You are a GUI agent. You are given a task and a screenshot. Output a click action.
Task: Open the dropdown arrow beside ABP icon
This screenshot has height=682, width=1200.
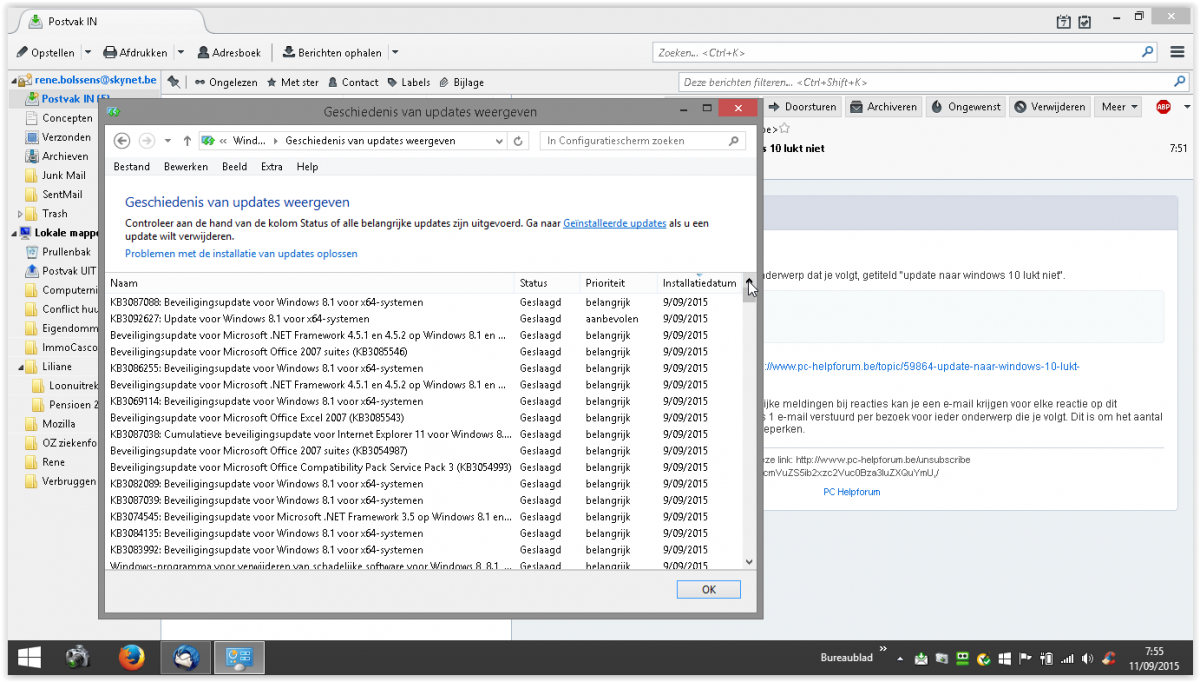1186,107
